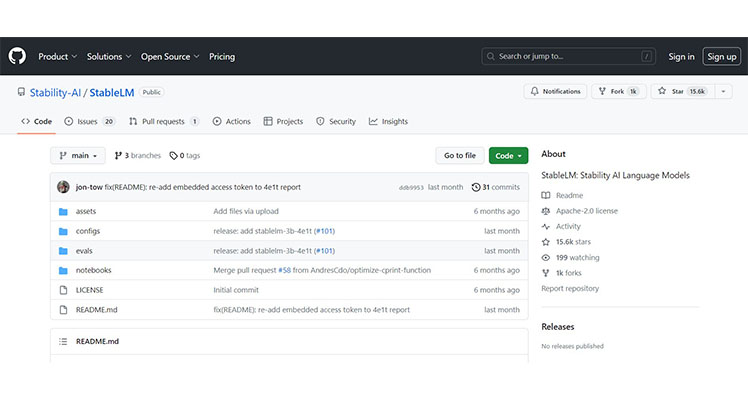Viewport: 748px width, 400px height.
Task: Focus the Search or jump to field
Action: tap(568, 56)
